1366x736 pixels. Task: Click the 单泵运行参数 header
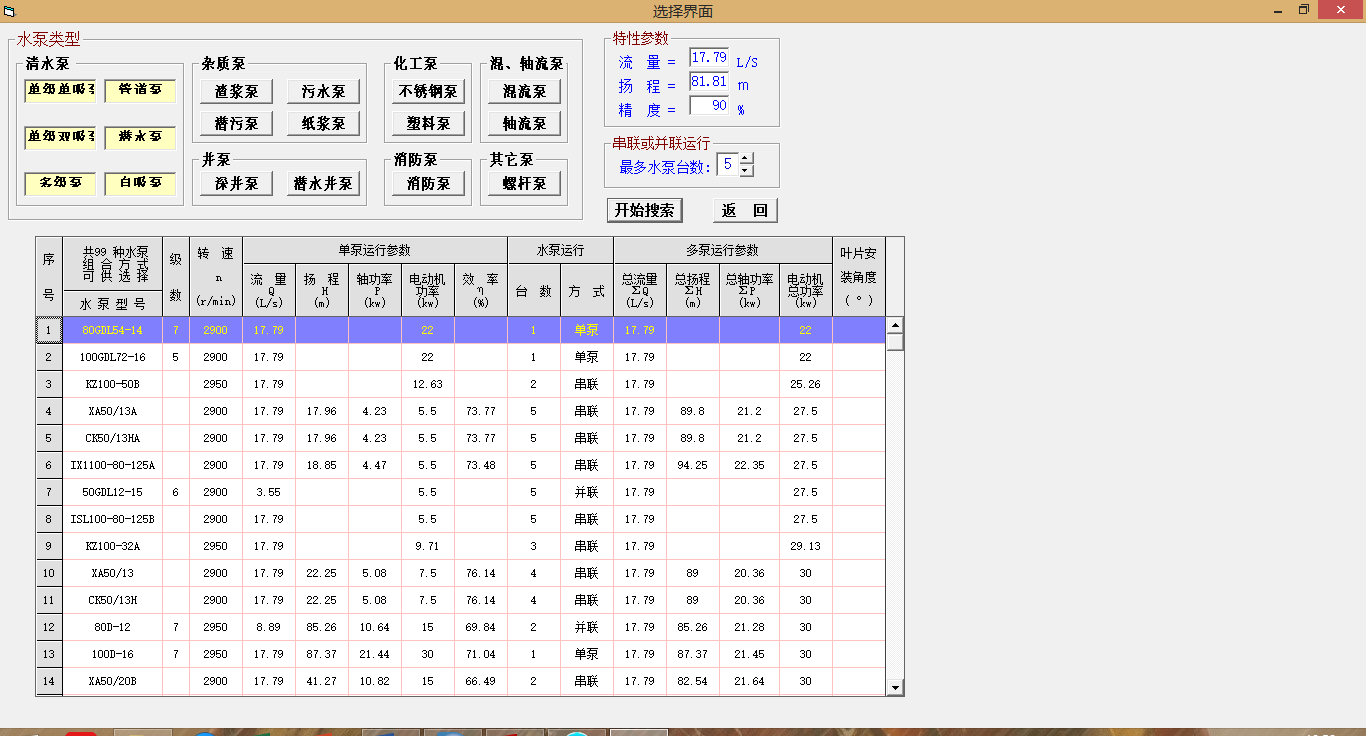click(x=375, y=250)
